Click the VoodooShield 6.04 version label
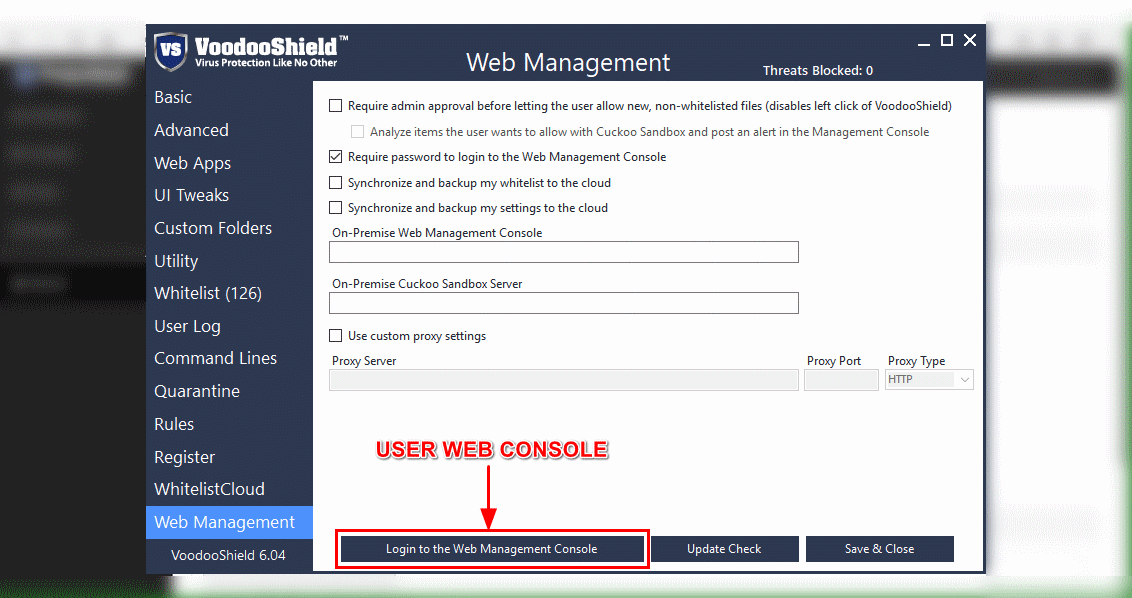Image resolution: width=1132 pixels, height=598 pixels. click(x=228, y=555)
